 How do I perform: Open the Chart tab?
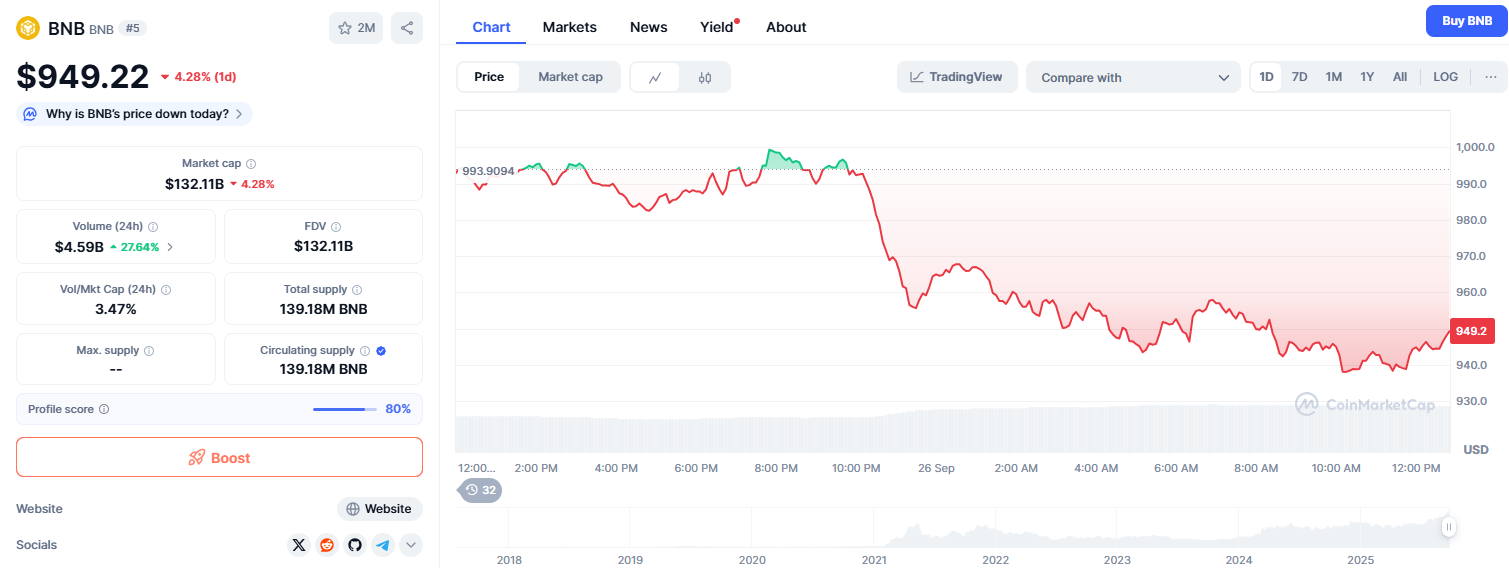(491, 27)
